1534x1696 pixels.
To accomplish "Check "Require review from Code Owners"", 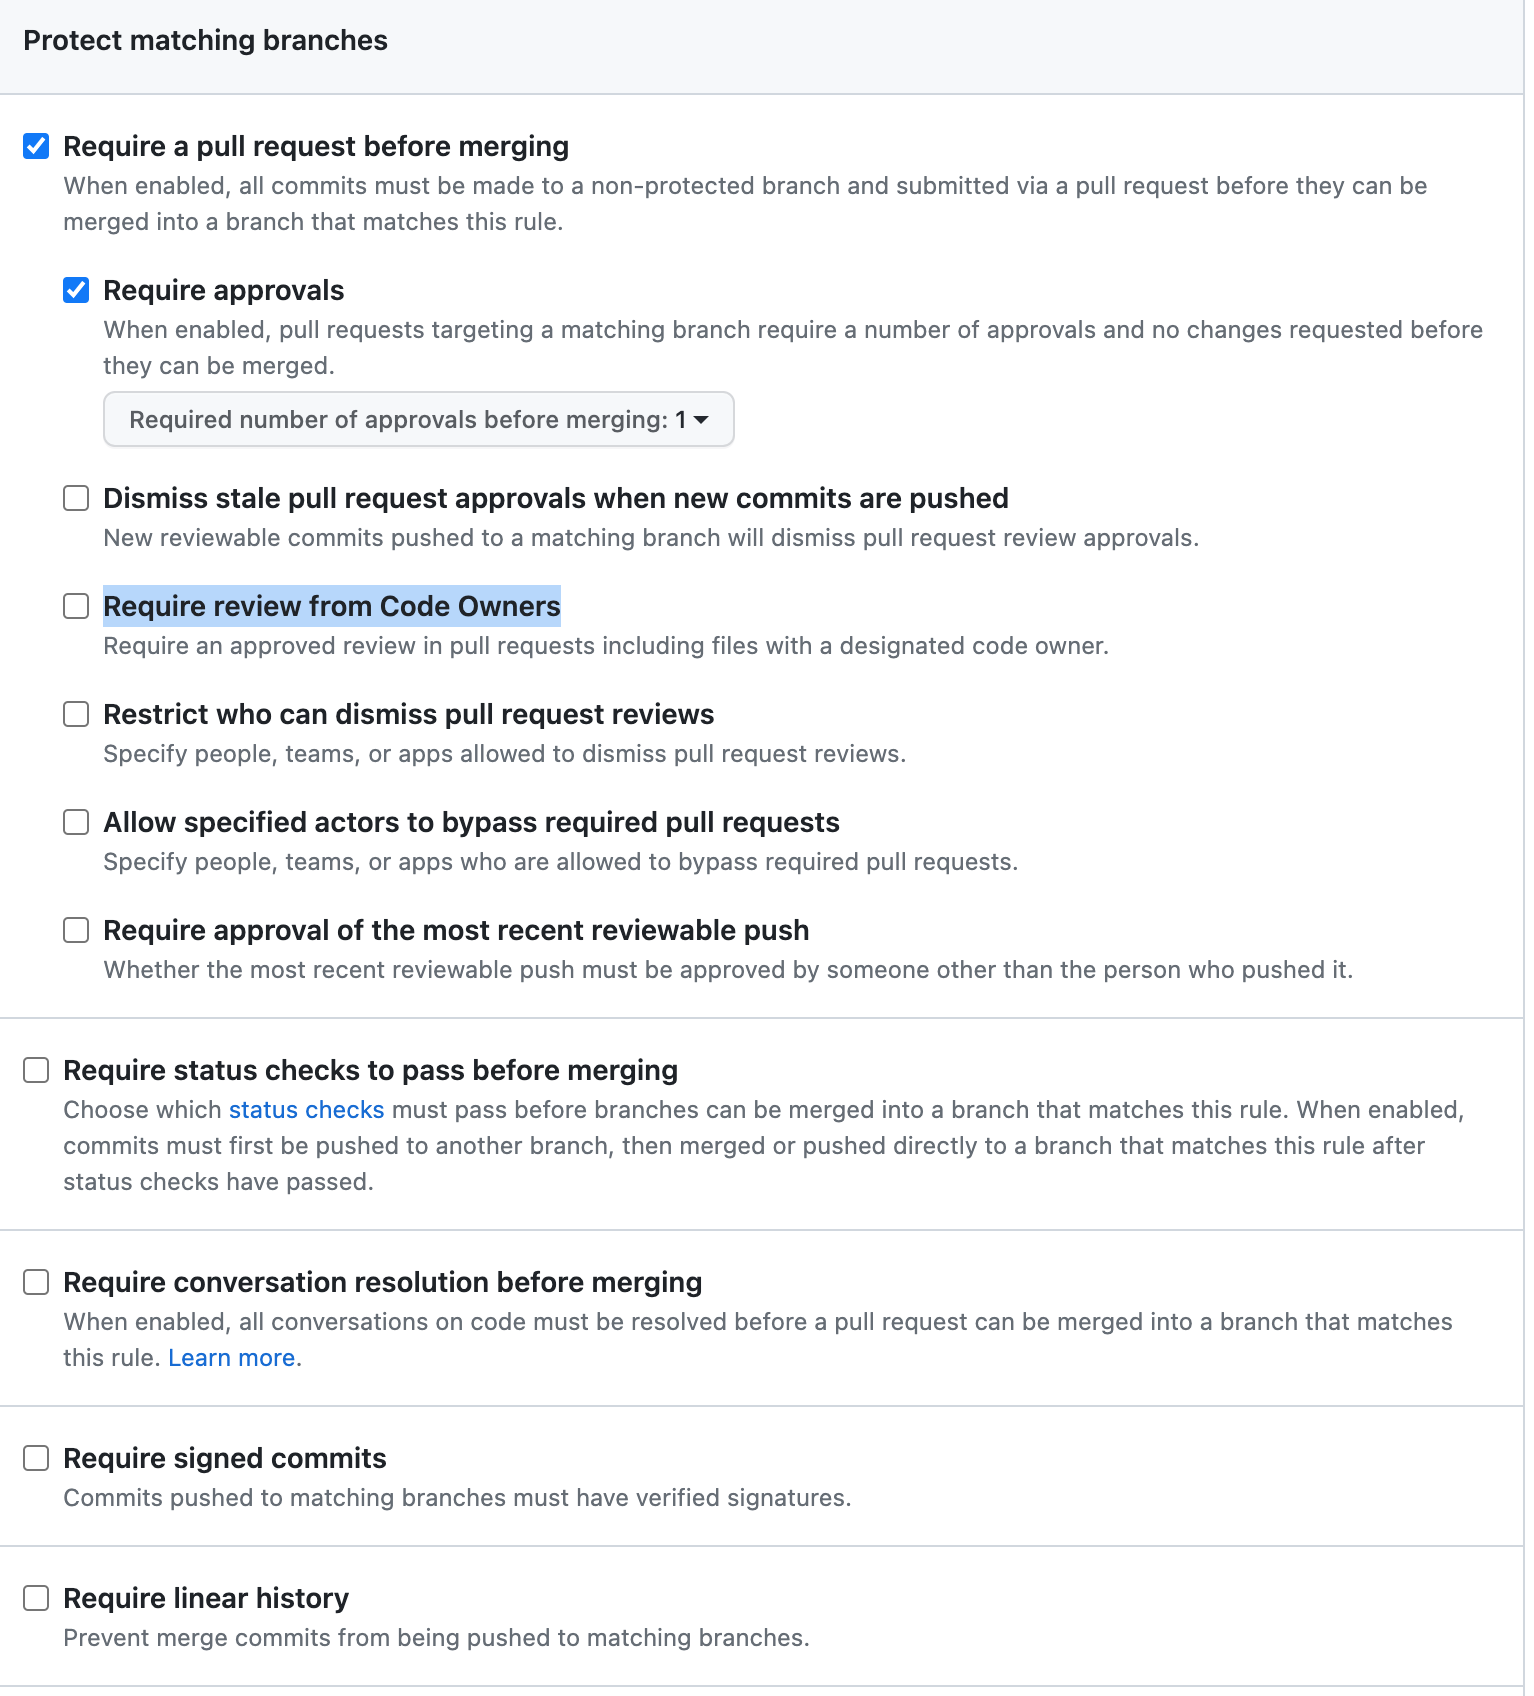I will [x=76, y=606].
